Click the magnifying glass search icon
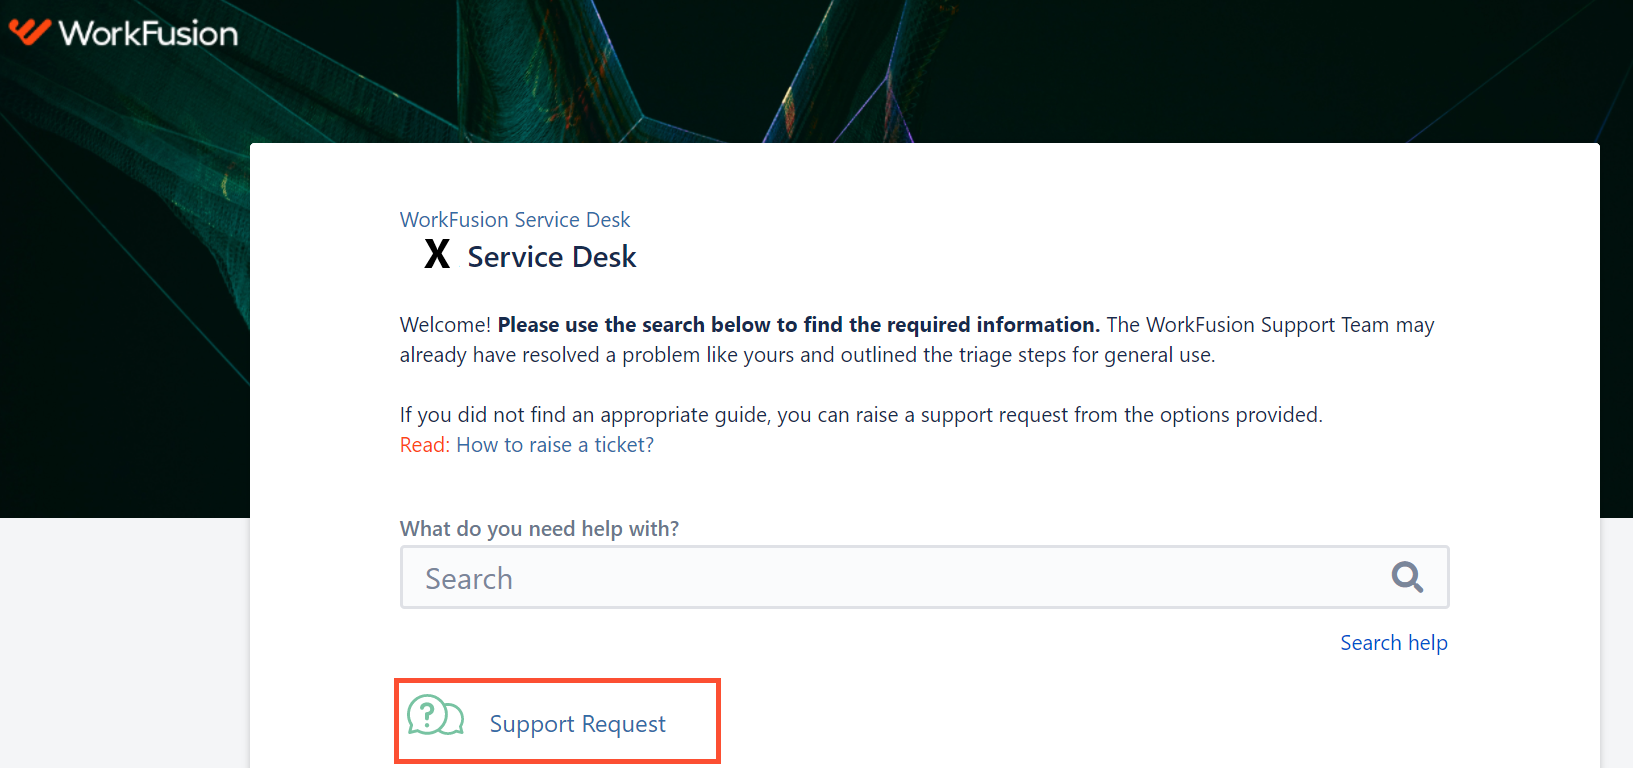The image size is (1633, 768). pos(1407,577)
